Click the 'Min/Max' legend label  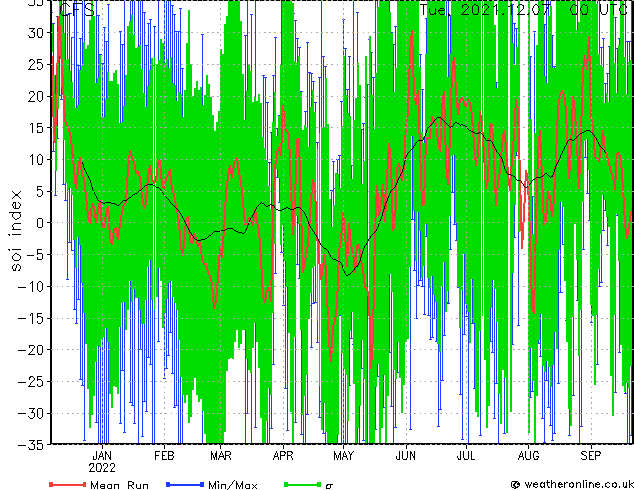coord(233,485)
